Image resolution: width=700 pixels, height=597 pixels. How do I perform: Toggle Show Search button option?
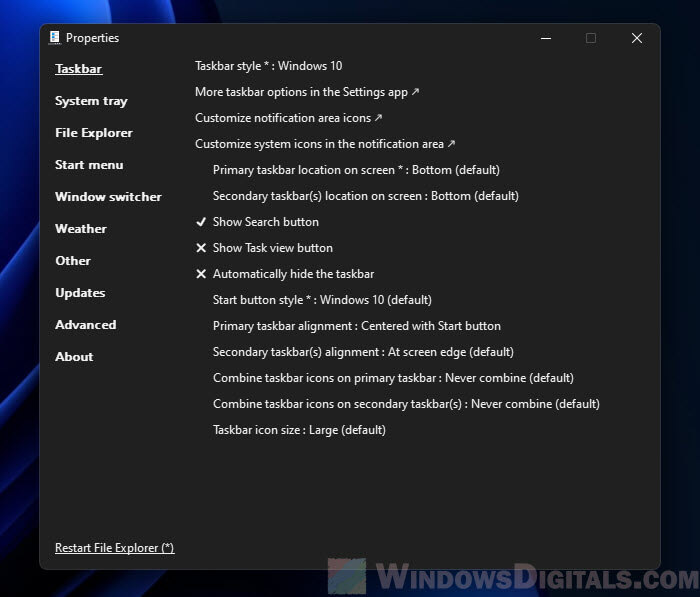(258, 222)
